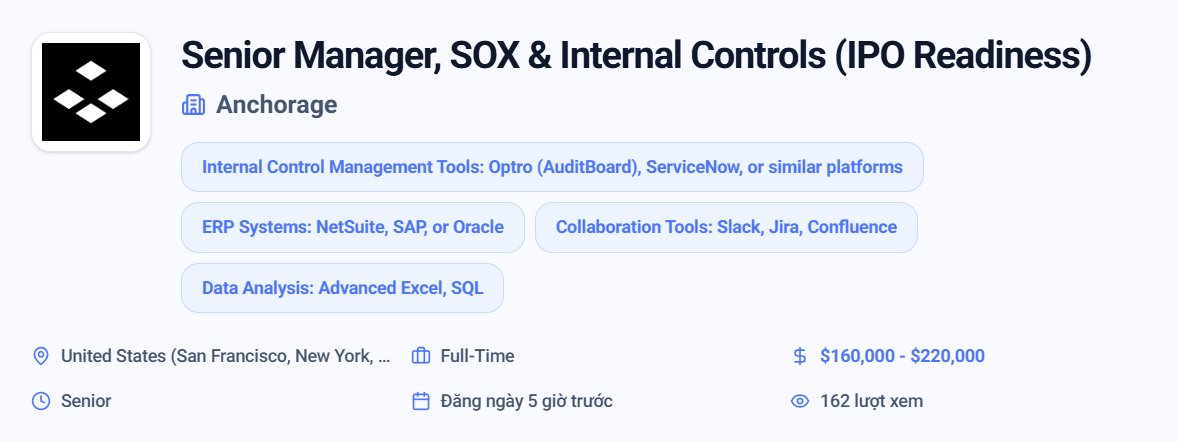This screenshot has height=442, width=1178.
Task: Click the dollar sign salary icon
Action: coord(800,356)
